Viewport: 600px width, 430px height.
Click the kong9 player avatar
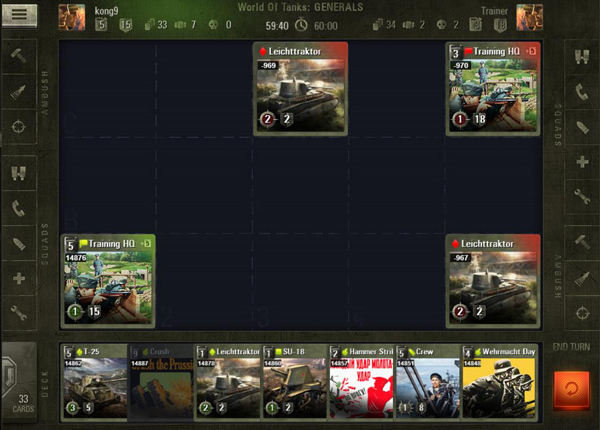click(72, 16)
